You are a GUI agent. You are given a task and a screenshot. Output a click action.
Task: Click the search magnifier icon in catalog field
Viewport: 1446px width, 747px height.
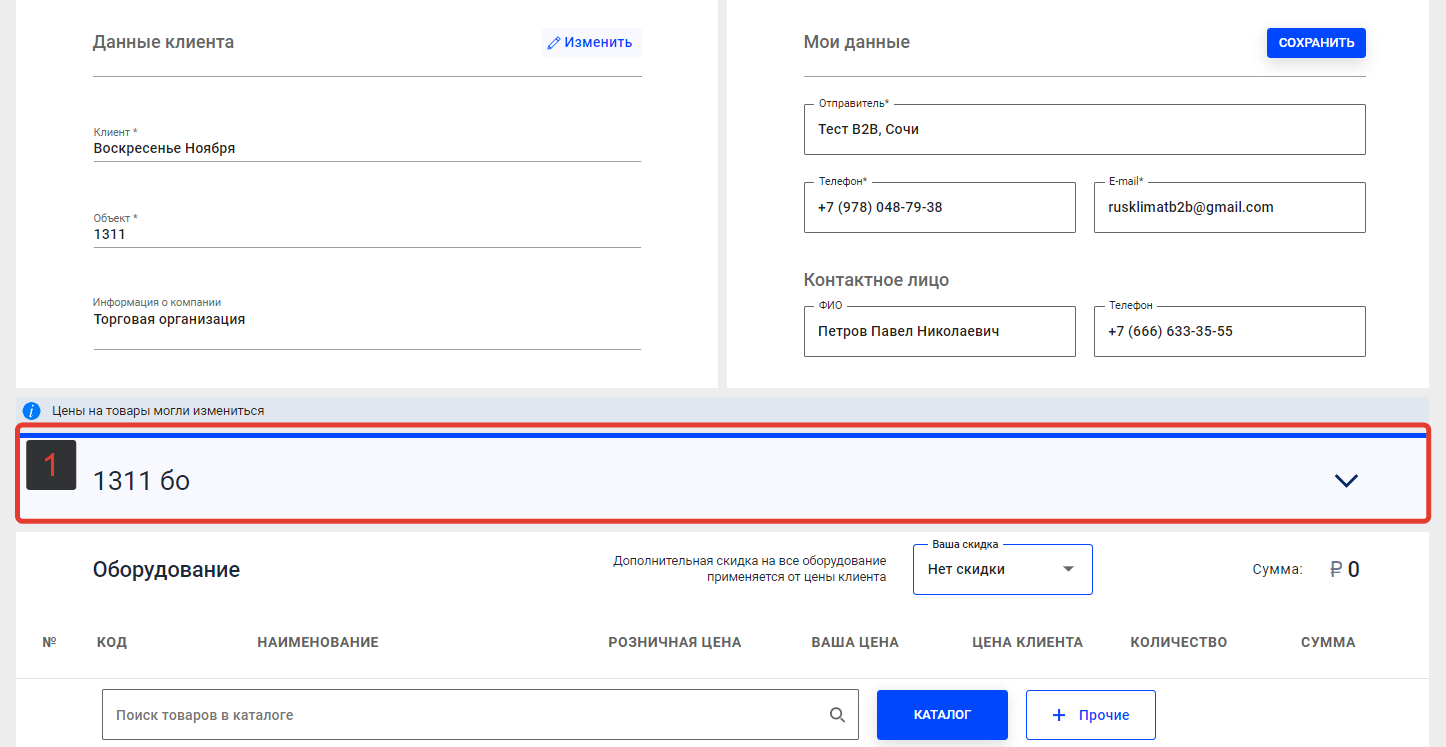pos(837,715)
